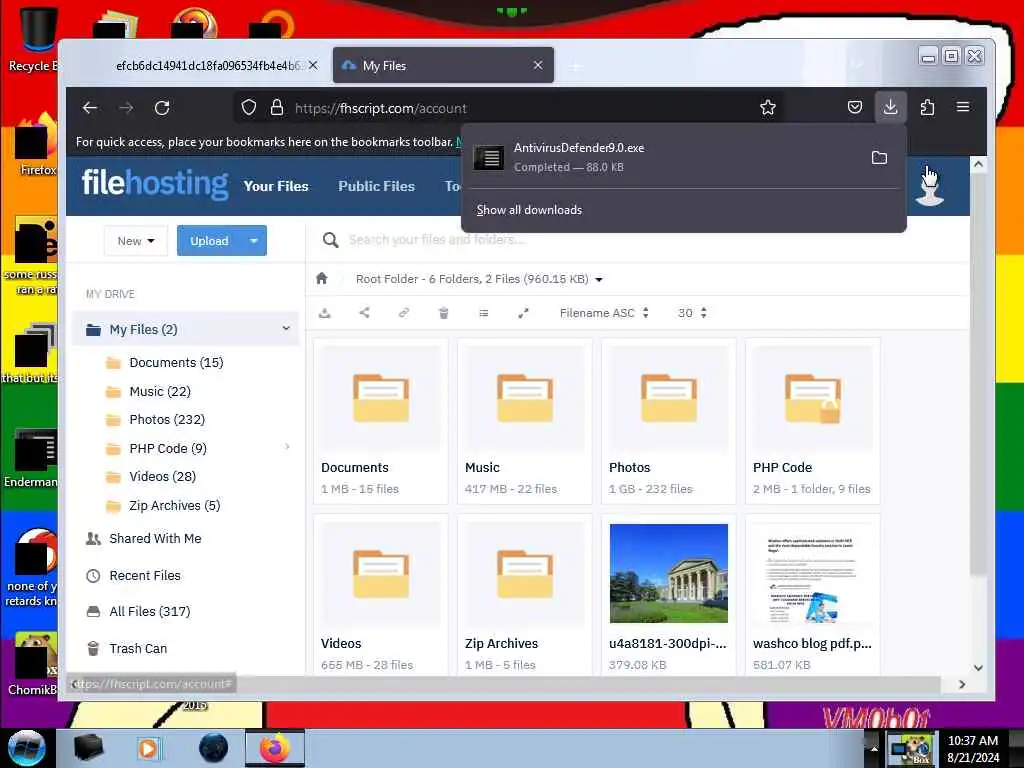The height and width of the screenshot is (768, 1024).
Task: Reload the page with the refresh icon
Action: (x=162, y=108)
